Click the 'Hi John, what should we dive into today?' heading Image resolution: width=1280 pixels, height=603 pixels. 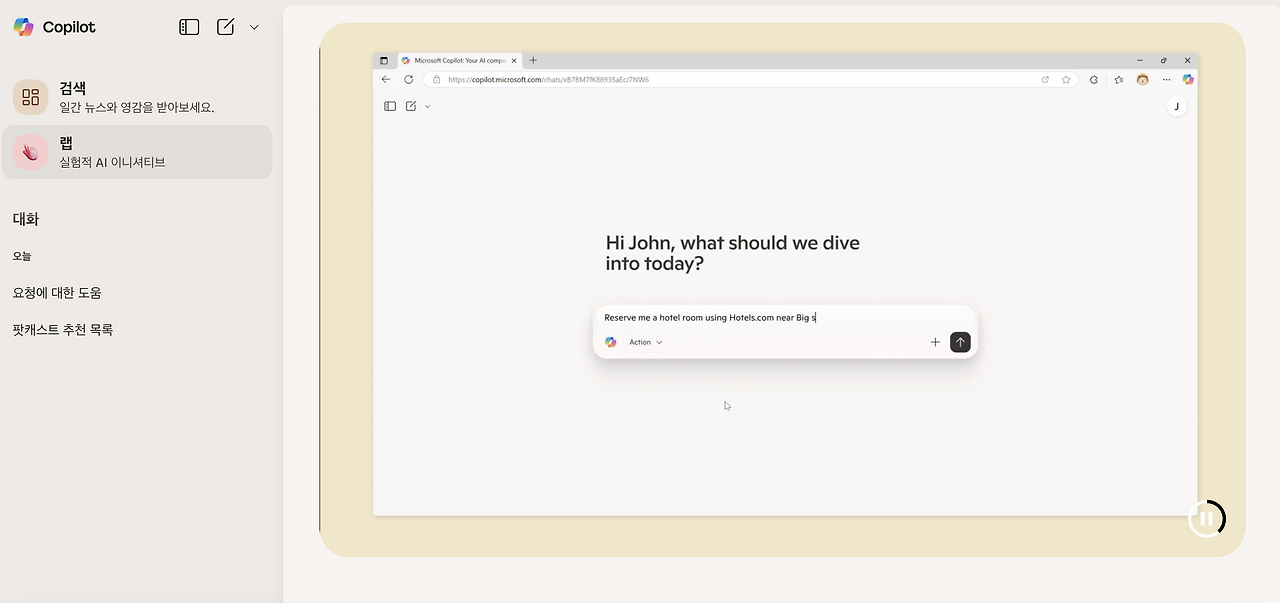point(732,253)
